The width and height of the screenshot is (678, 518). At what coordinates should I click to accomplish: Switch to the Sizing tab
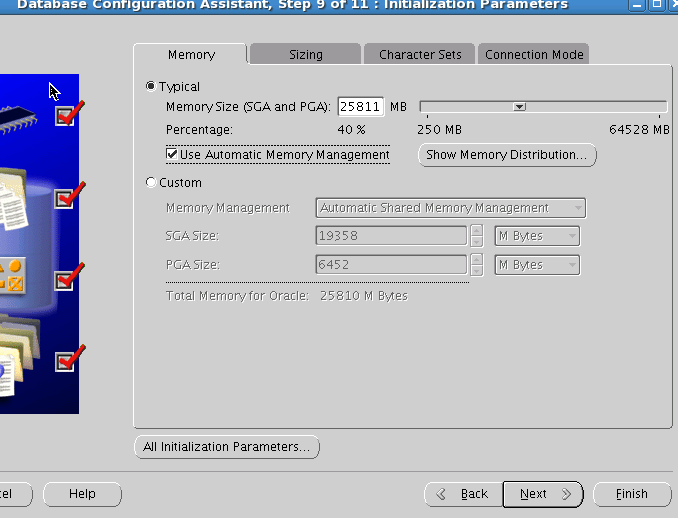(306, 54)
